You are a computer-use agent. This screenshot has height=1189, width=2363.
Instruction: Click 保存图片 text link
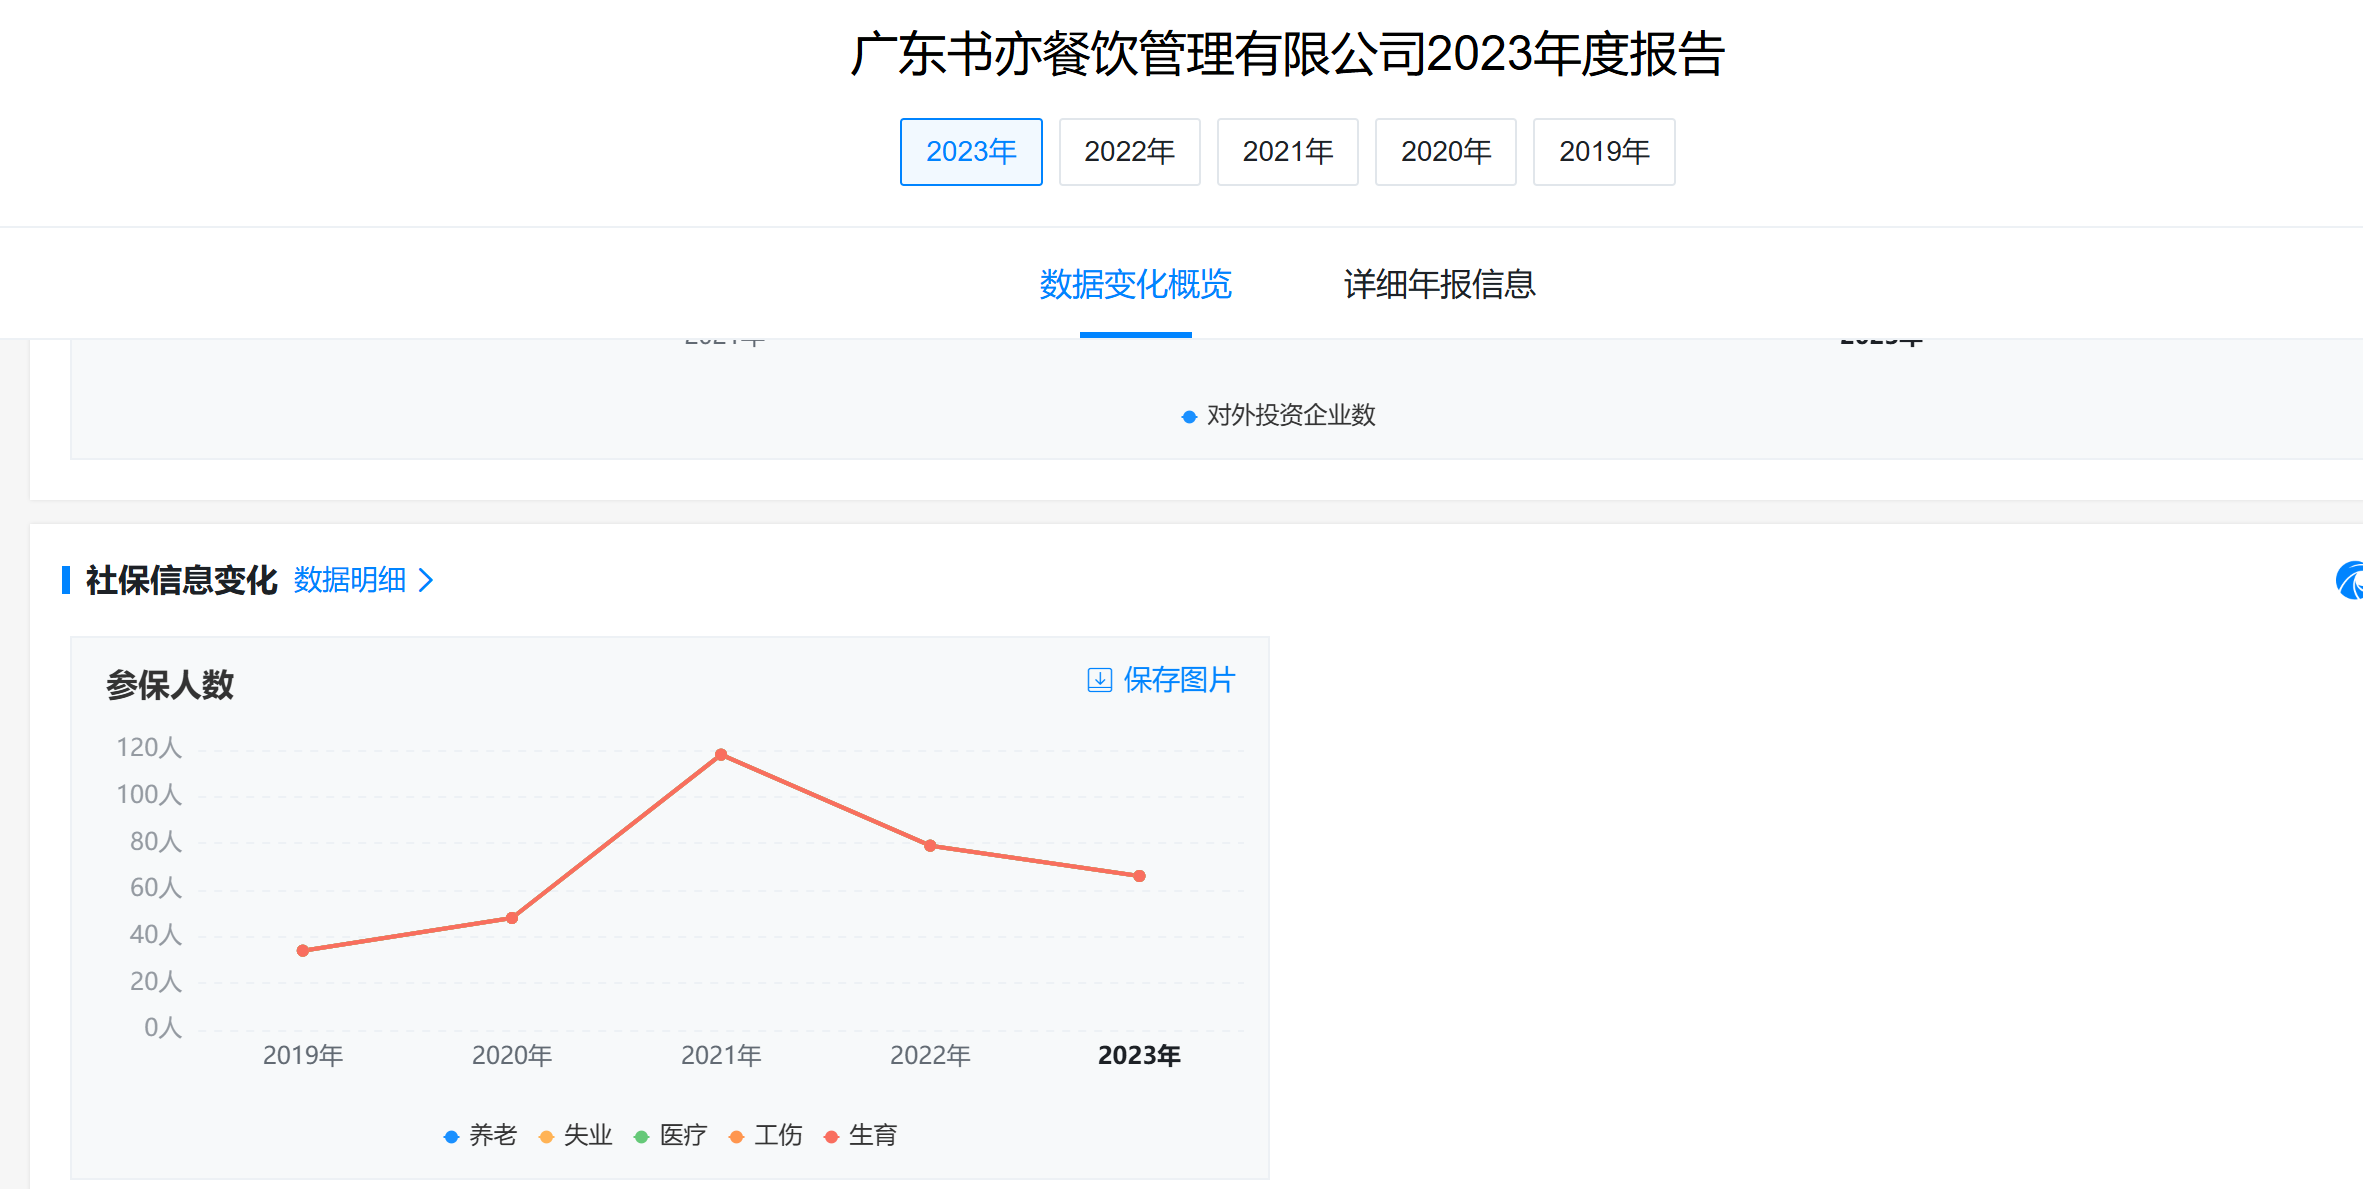[1179, 680]
